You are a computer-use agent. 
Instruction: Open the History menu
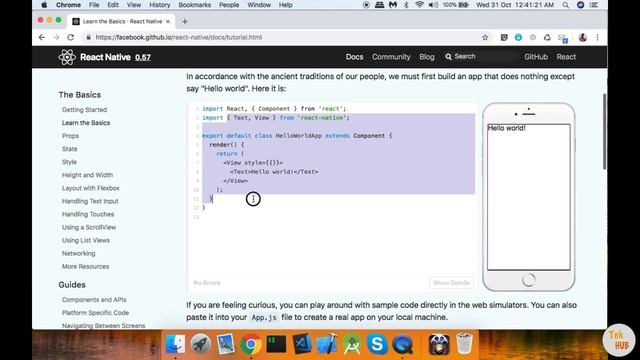pyautogui.click(x=159, y=5)
